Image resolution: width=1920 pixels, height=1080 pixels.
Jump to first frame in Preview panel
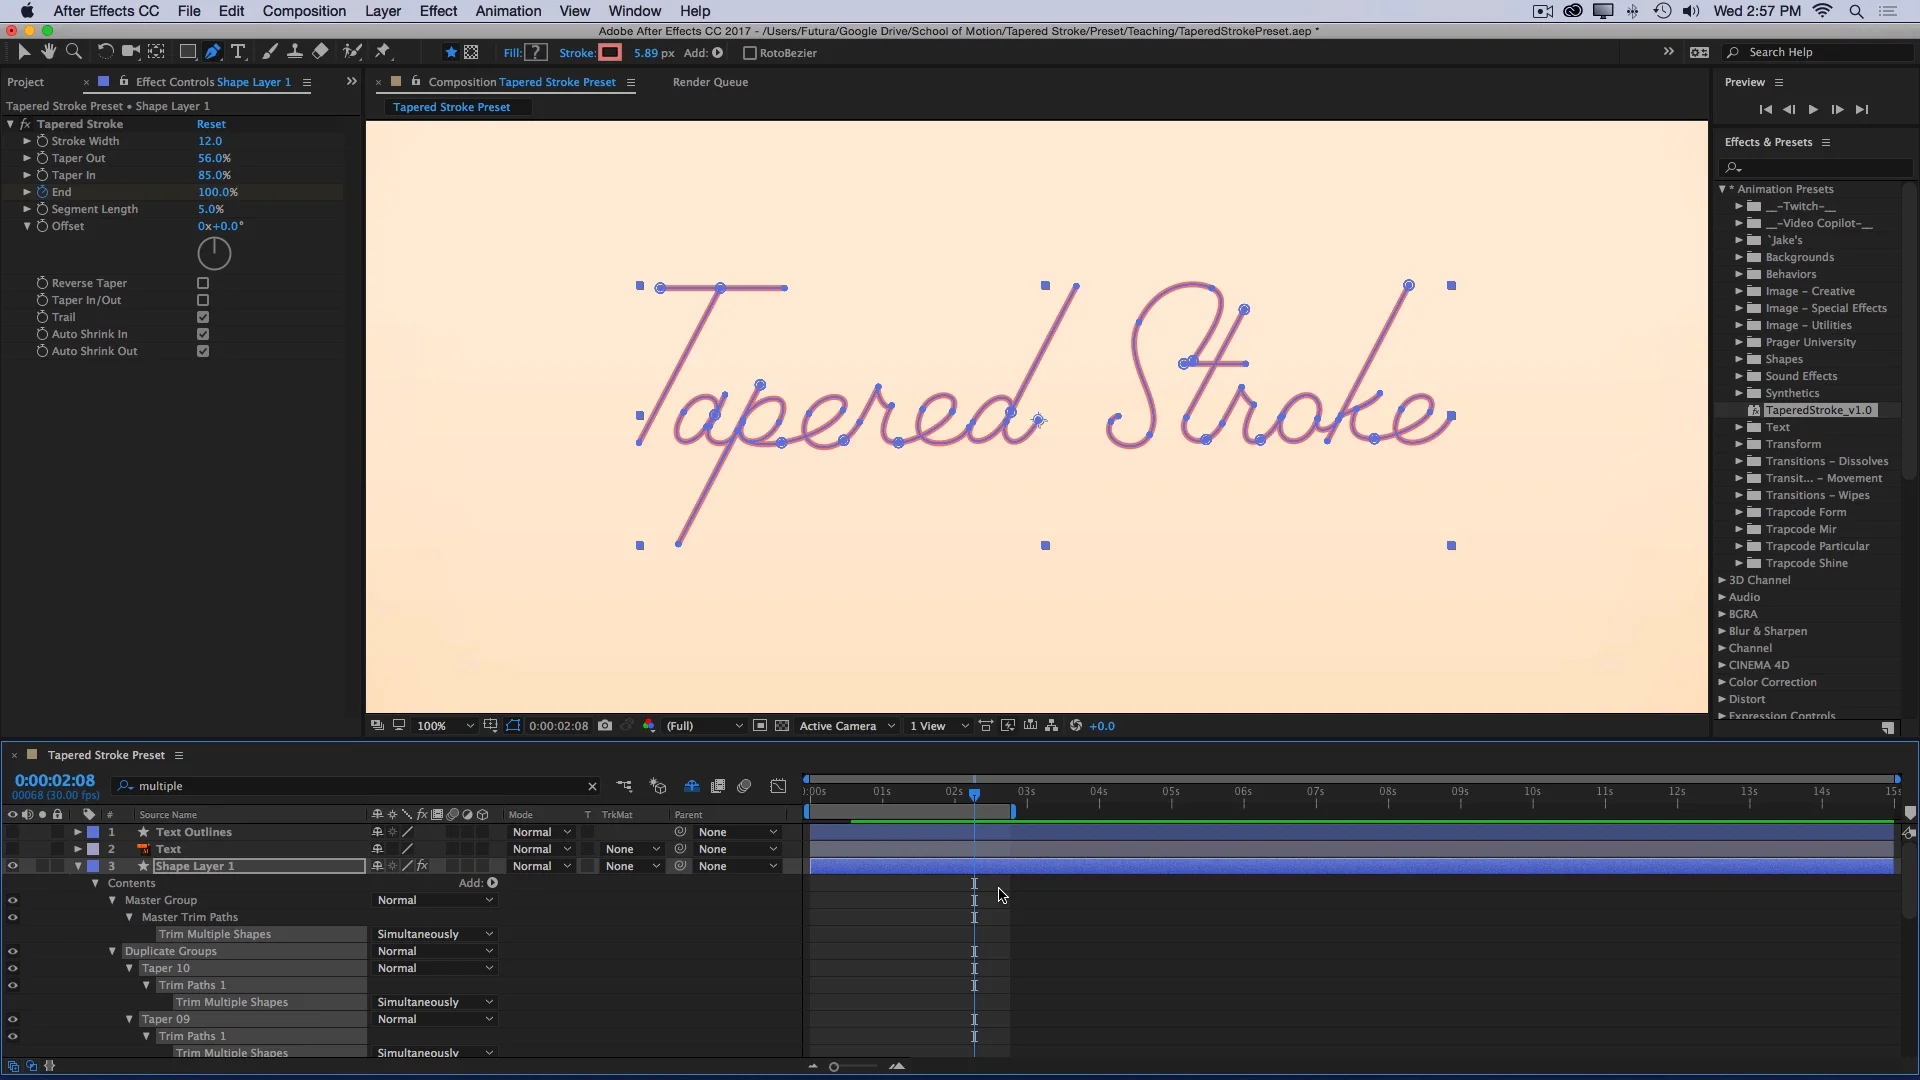pyautogui.click(x=1765, y=110)
